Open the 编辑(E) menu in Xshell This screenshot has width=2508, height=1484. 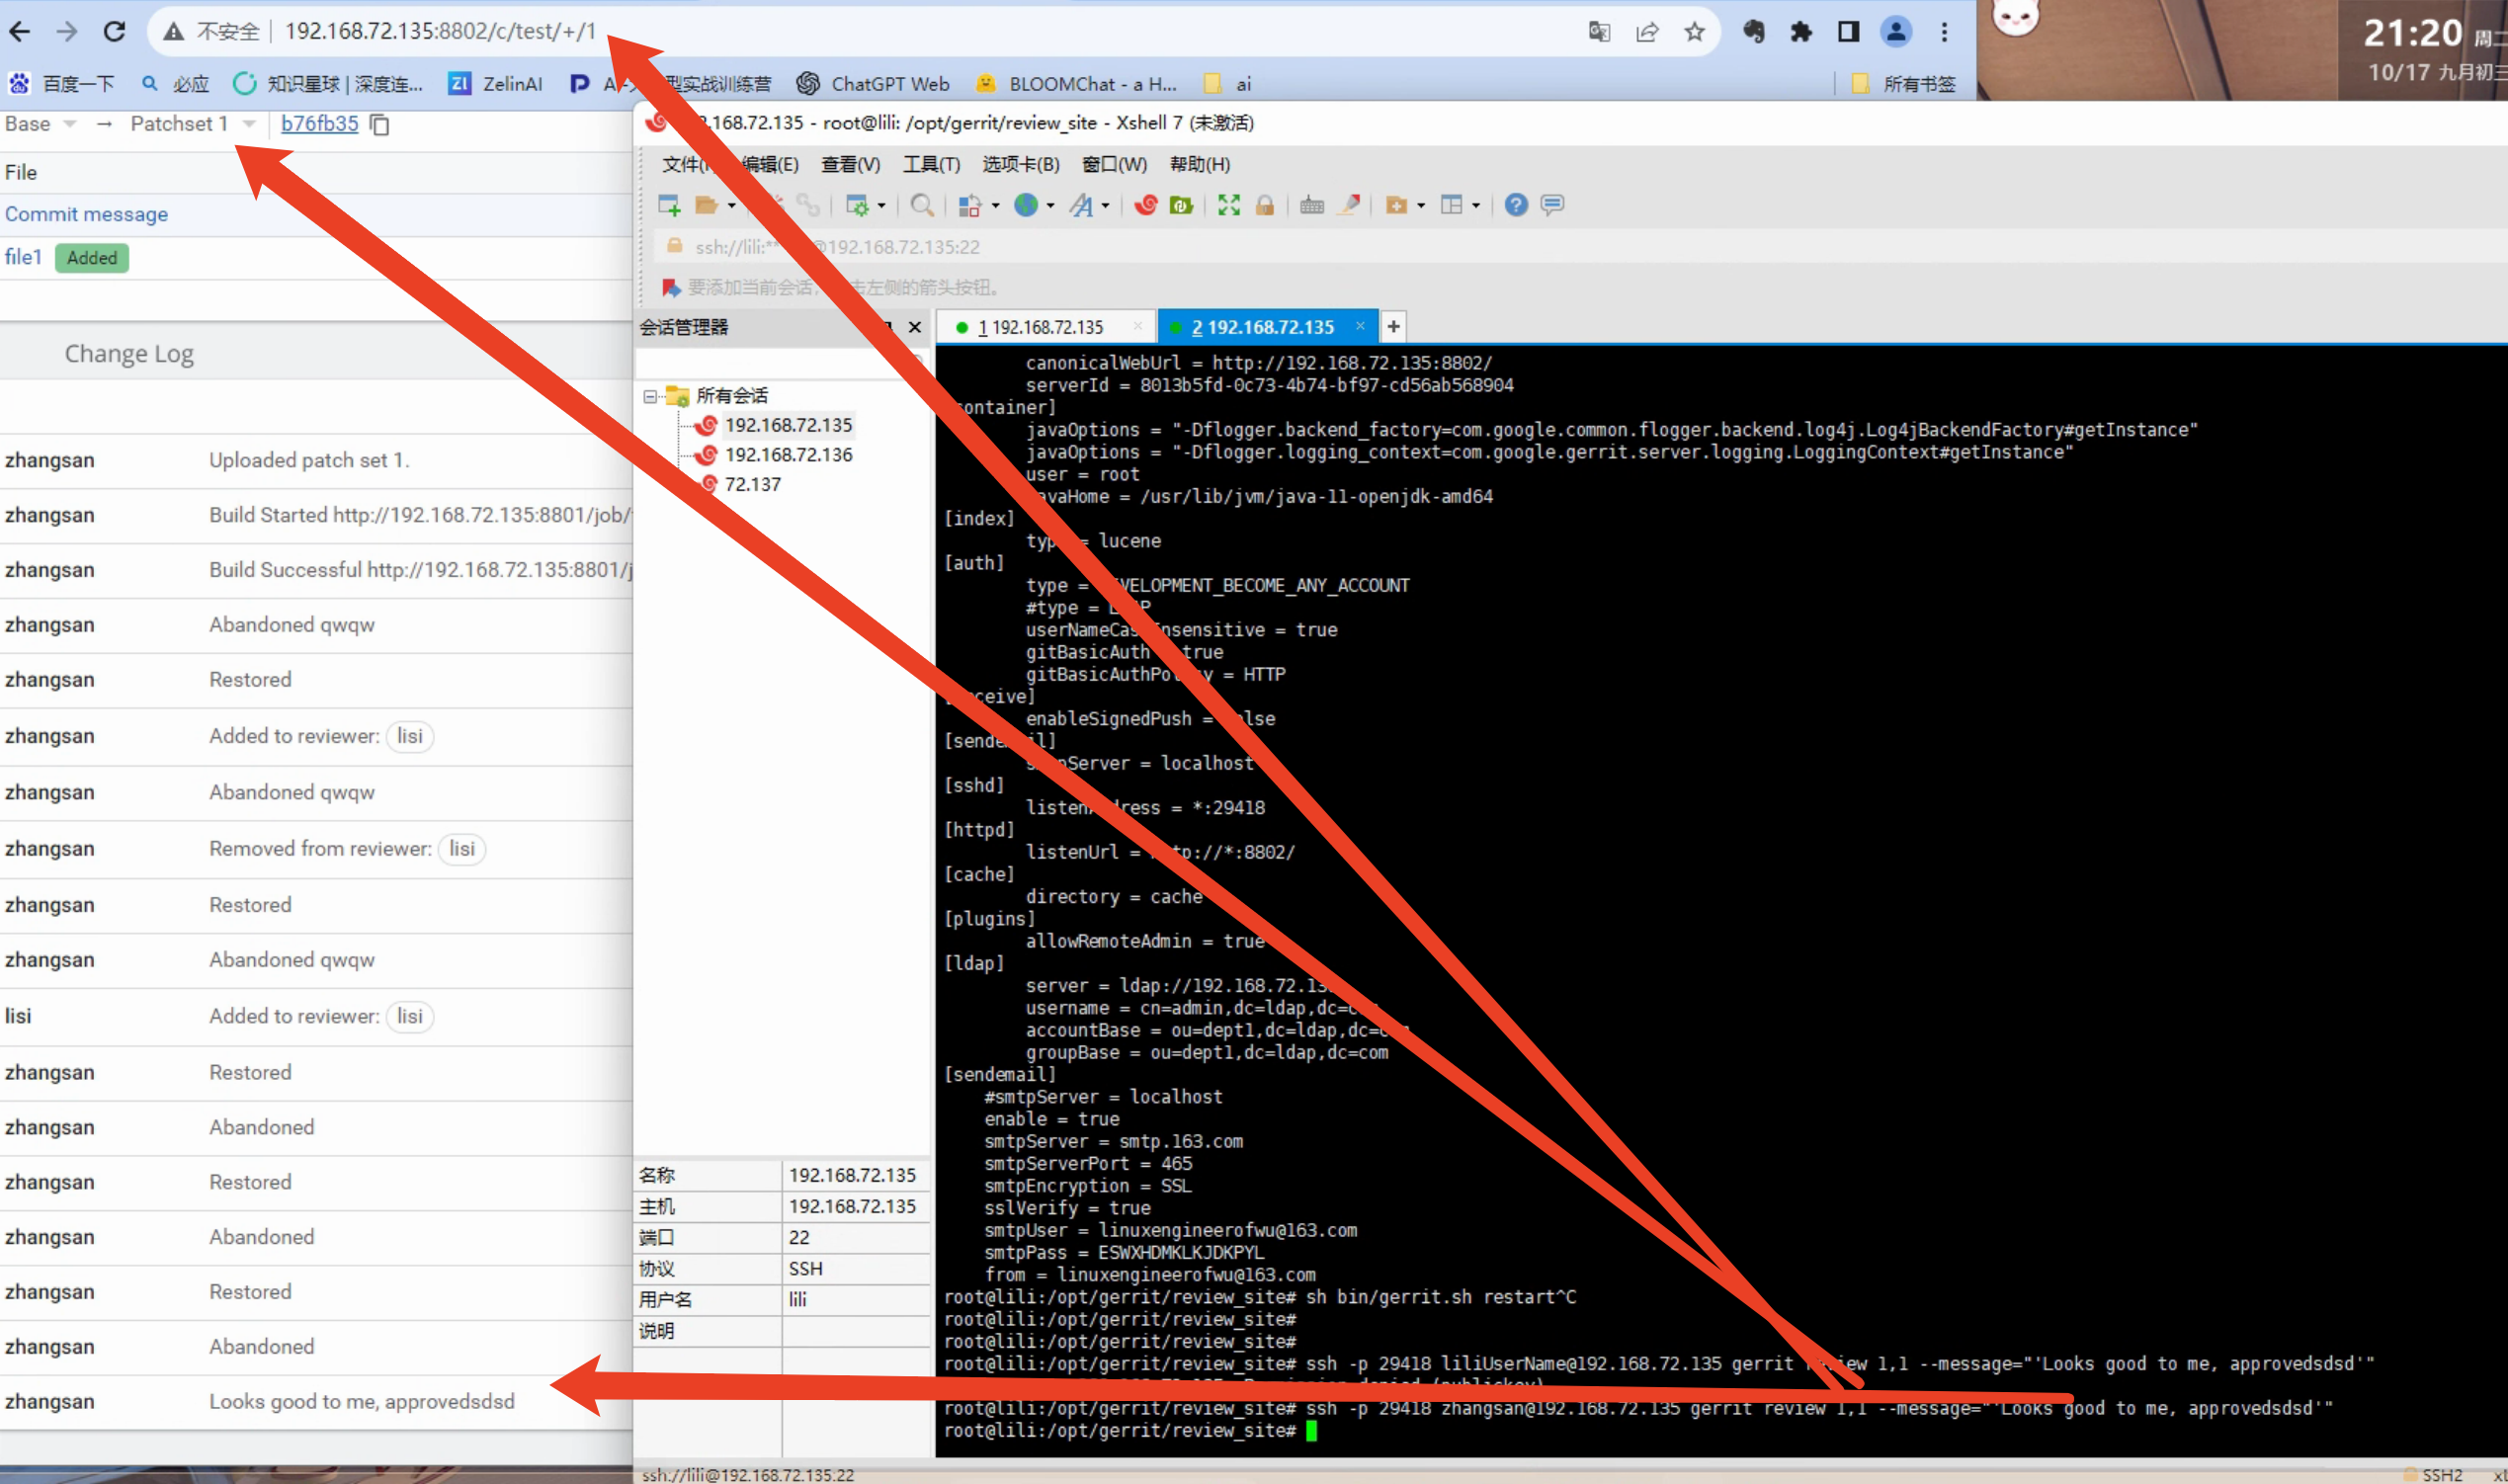pyautogui.click(x=768, y=165)
